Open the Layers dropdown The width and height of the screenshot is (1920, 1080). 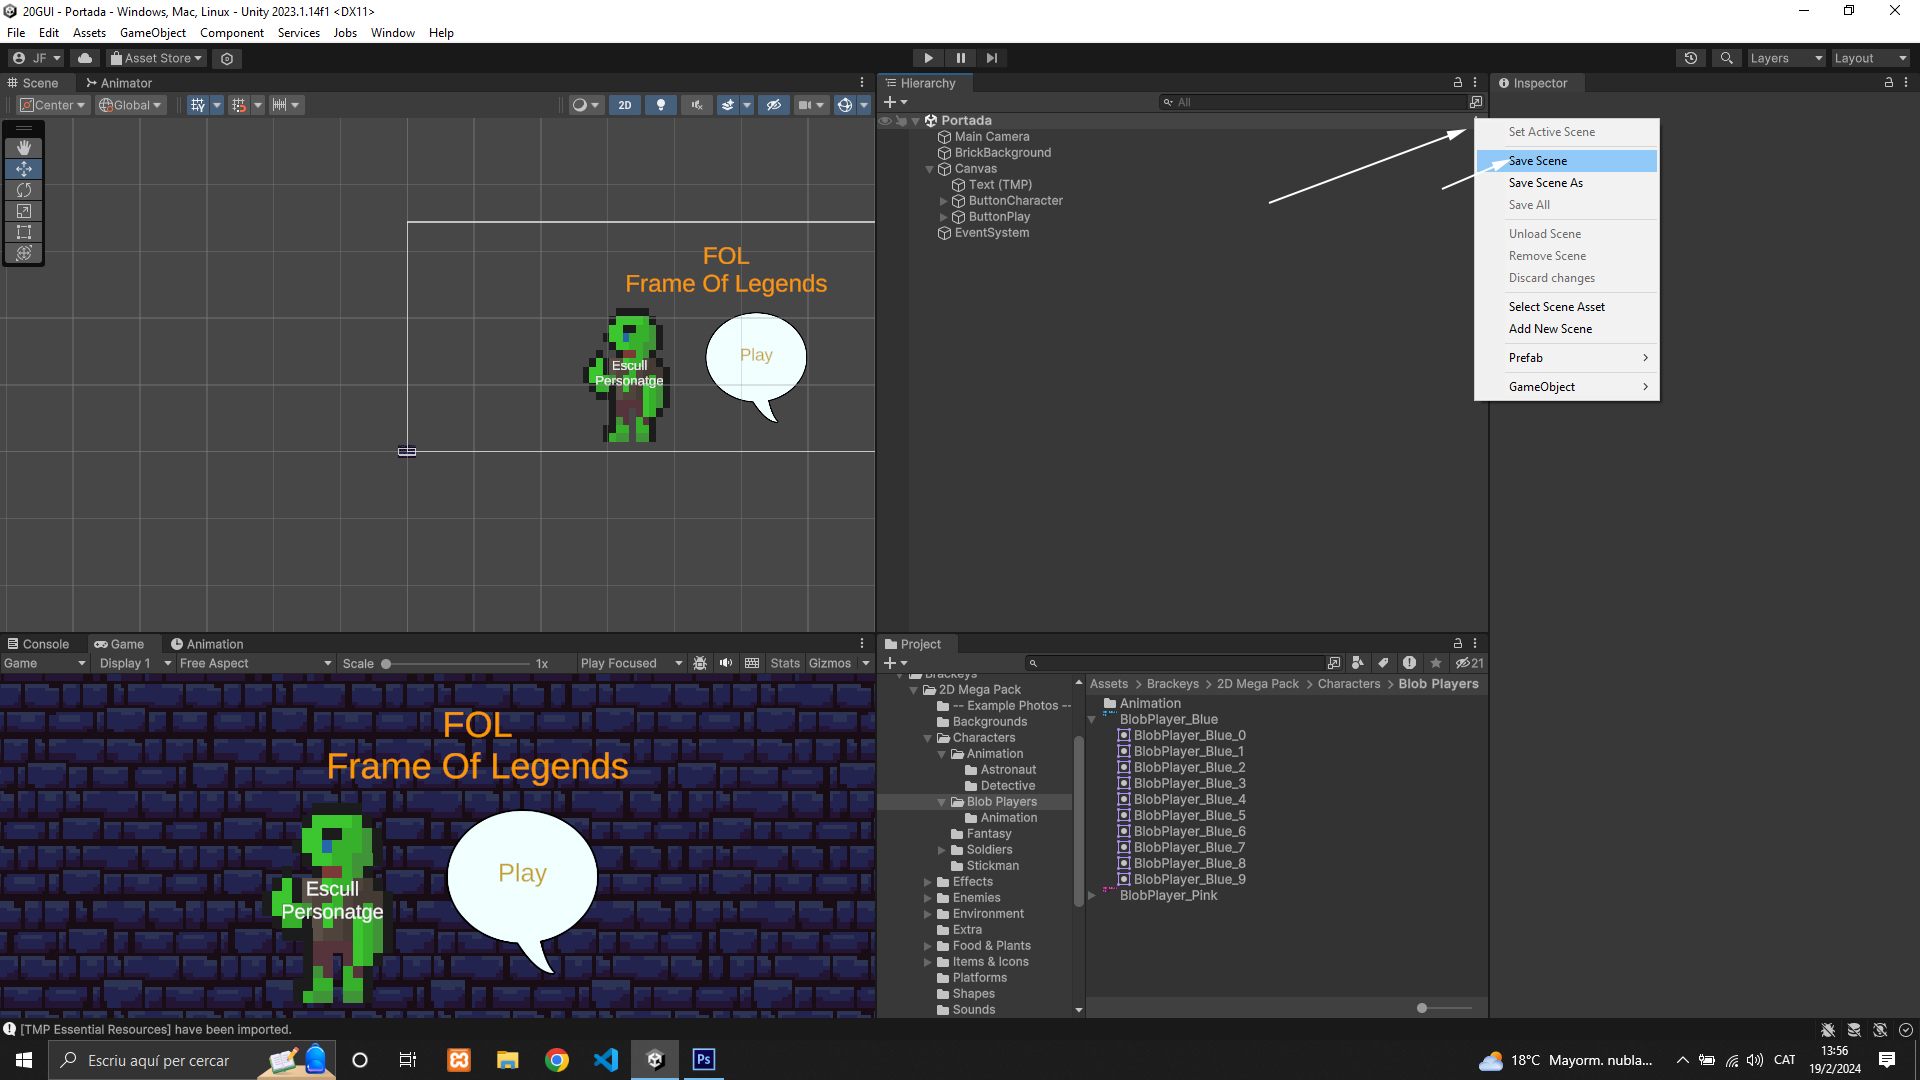tap(1786, 58)
